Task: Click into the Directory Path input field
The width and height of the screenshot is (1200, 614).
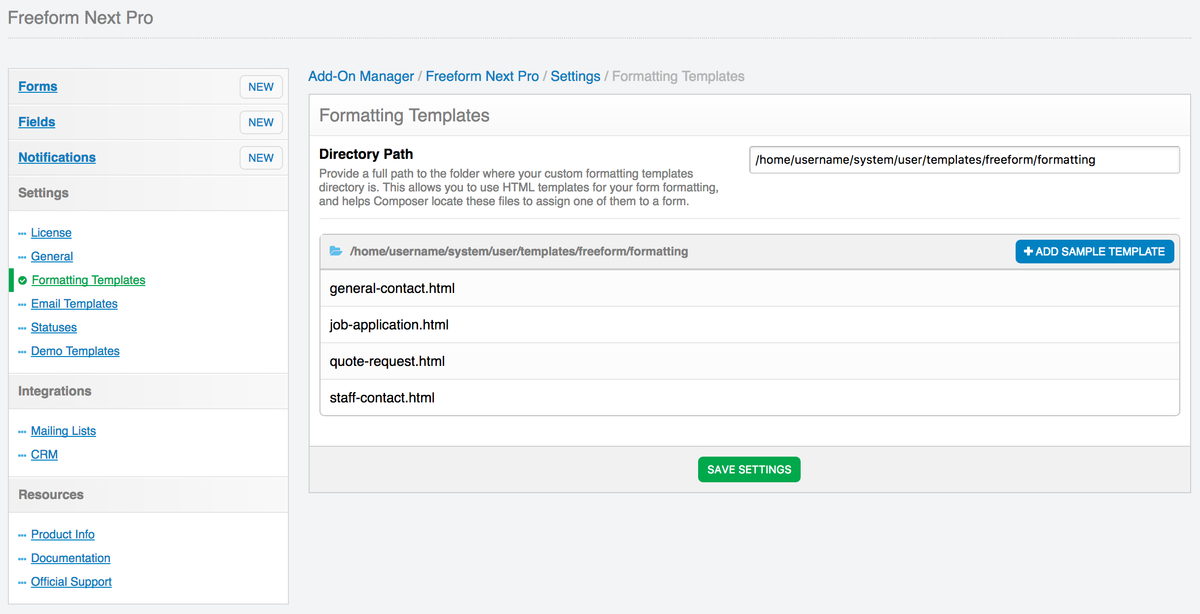Action: [964, 160]
